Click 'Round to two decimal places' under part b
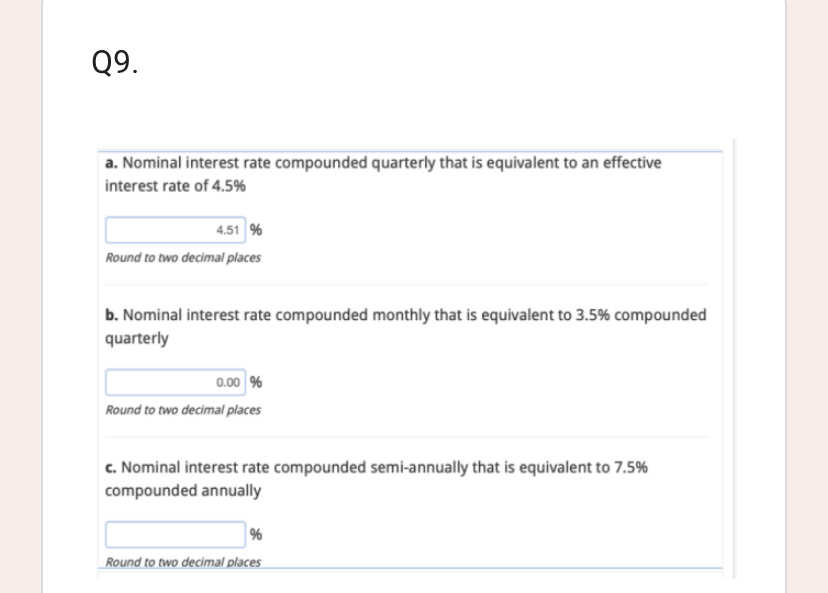Viewport: 828px width, 593px height. coord(182,410)
